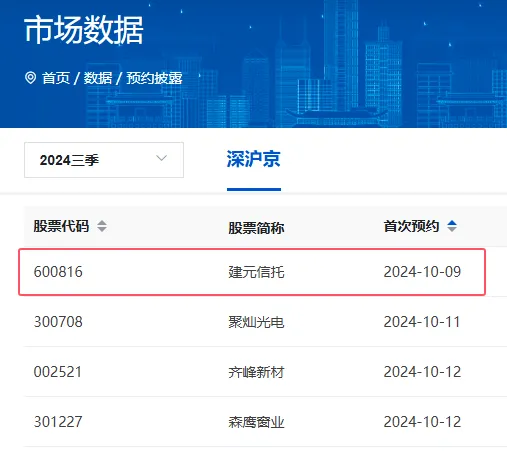Click stock name 森鹰窗业

256,422
